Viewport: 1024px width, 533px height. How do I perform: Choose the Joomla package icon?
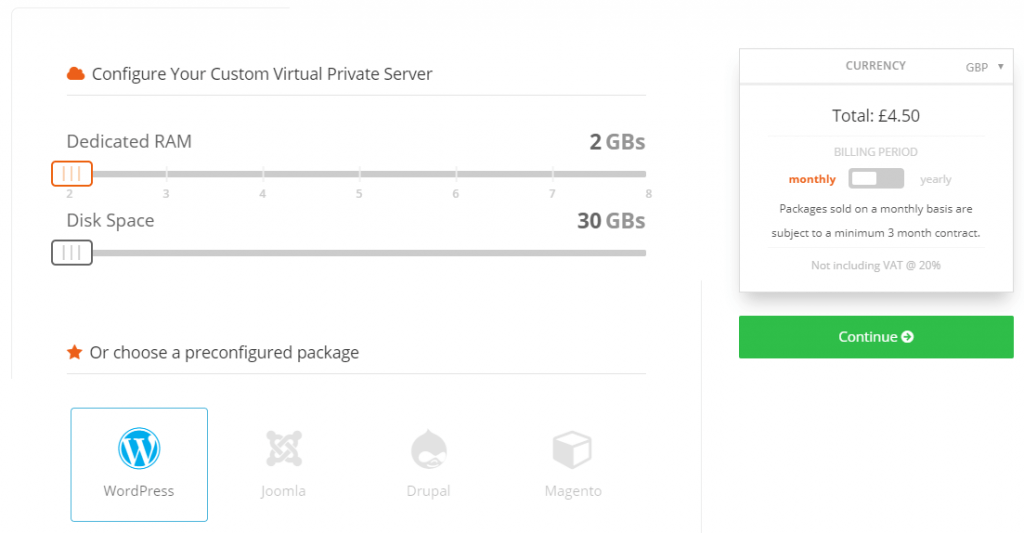pos(284,448)
